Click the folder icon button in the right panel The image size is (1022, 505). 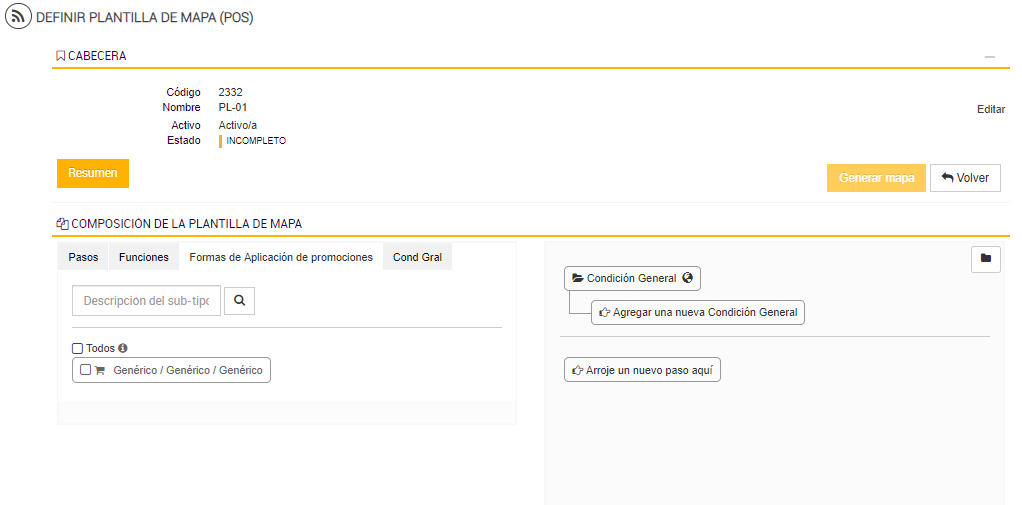pyautogui.click(x=986, y=259)
